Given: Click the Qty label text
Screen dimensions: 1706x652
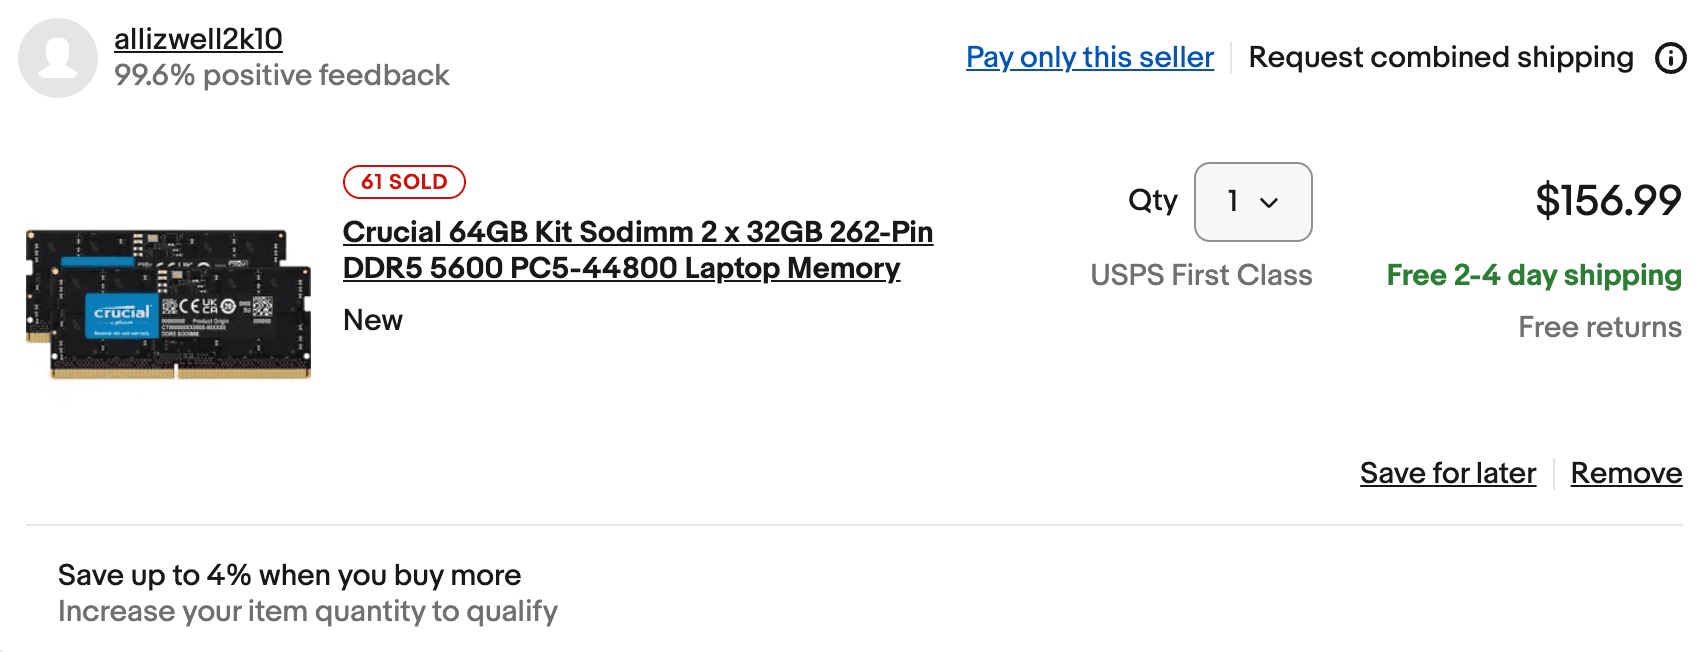Looking at the screenshot, I should coord(1152,200).
